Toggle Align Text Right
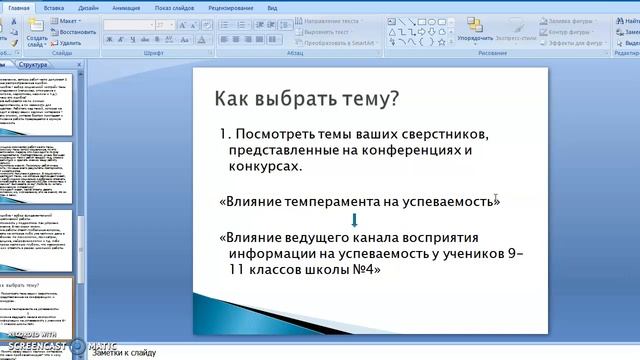Image resolution: width=640 pixels, height=360 pixels. tap(248, 40)
